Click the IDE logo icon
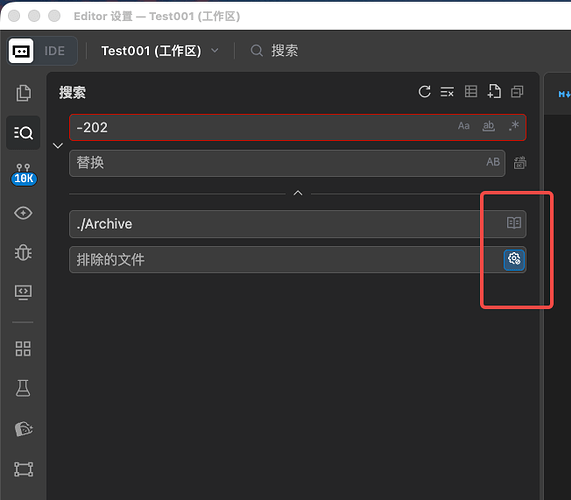Viewport: 571px width, 500px height. pos(21,51)
